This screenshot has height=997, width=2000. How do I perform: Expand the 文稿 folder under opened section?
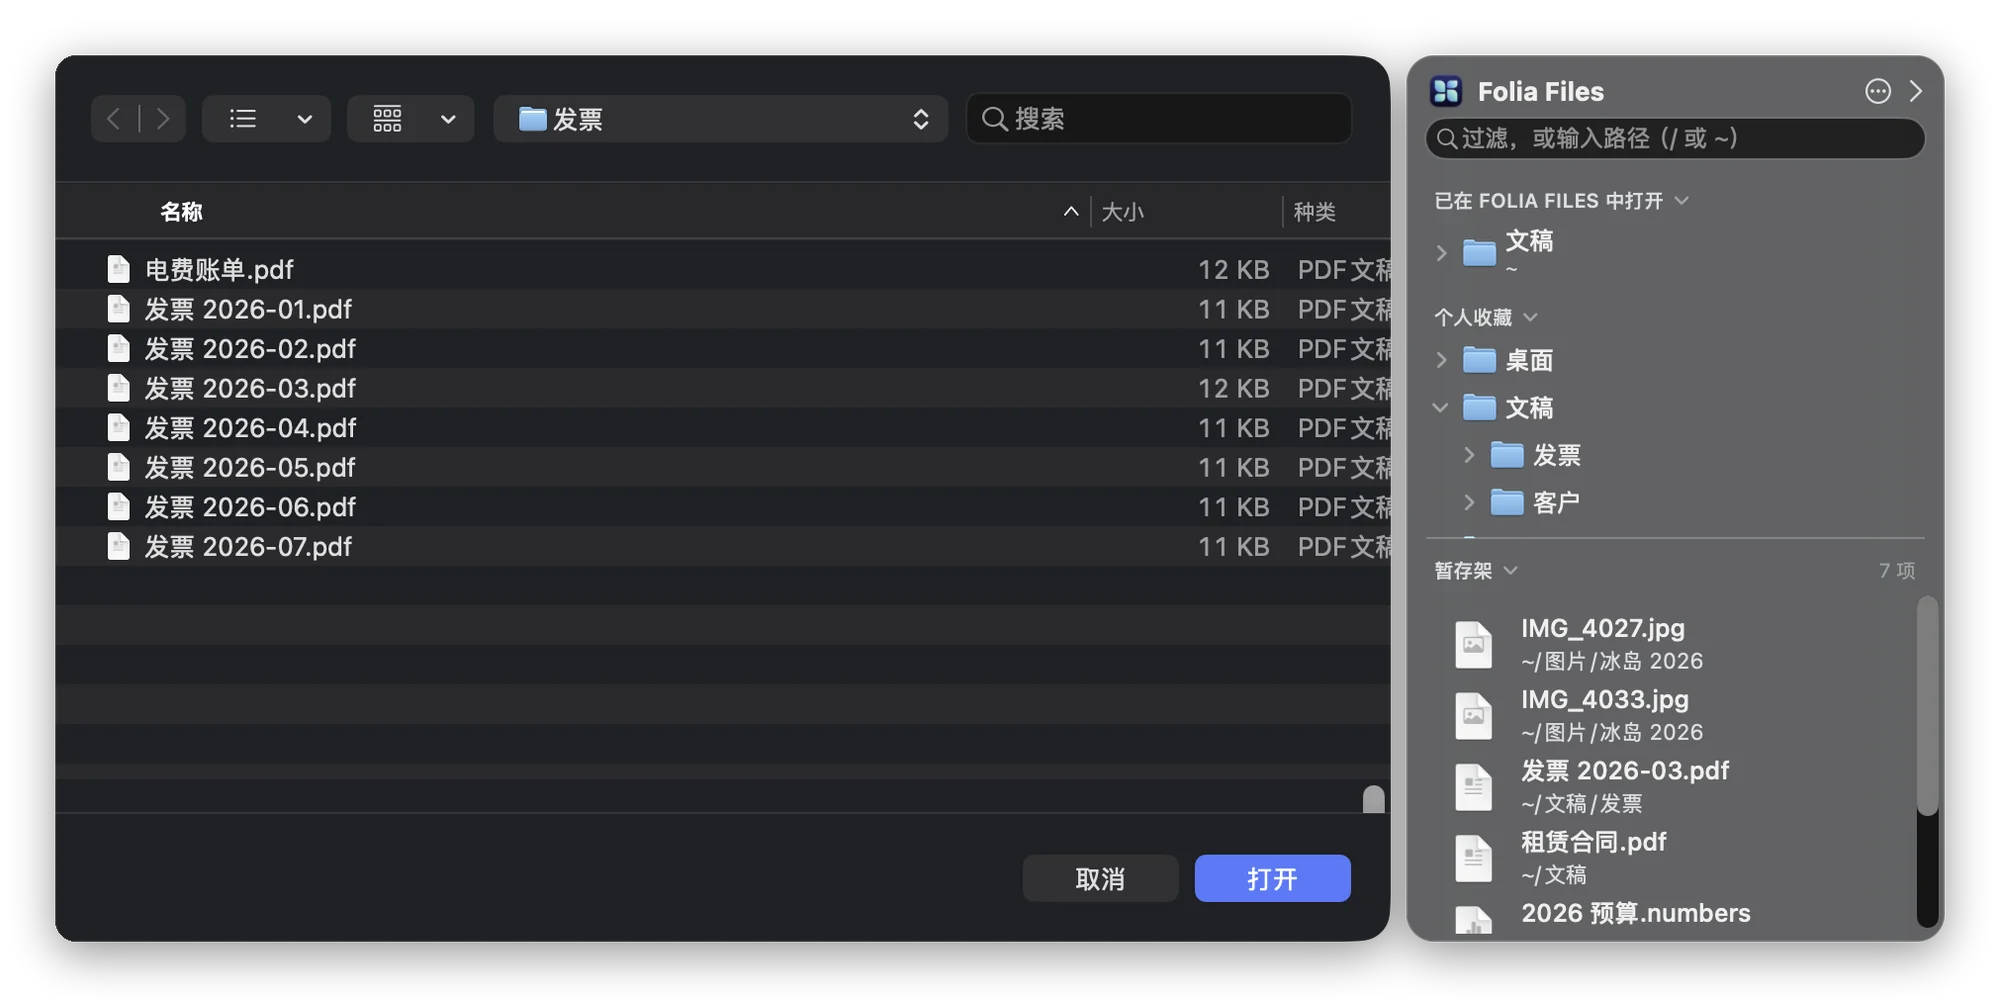[x=1441, y=253]
